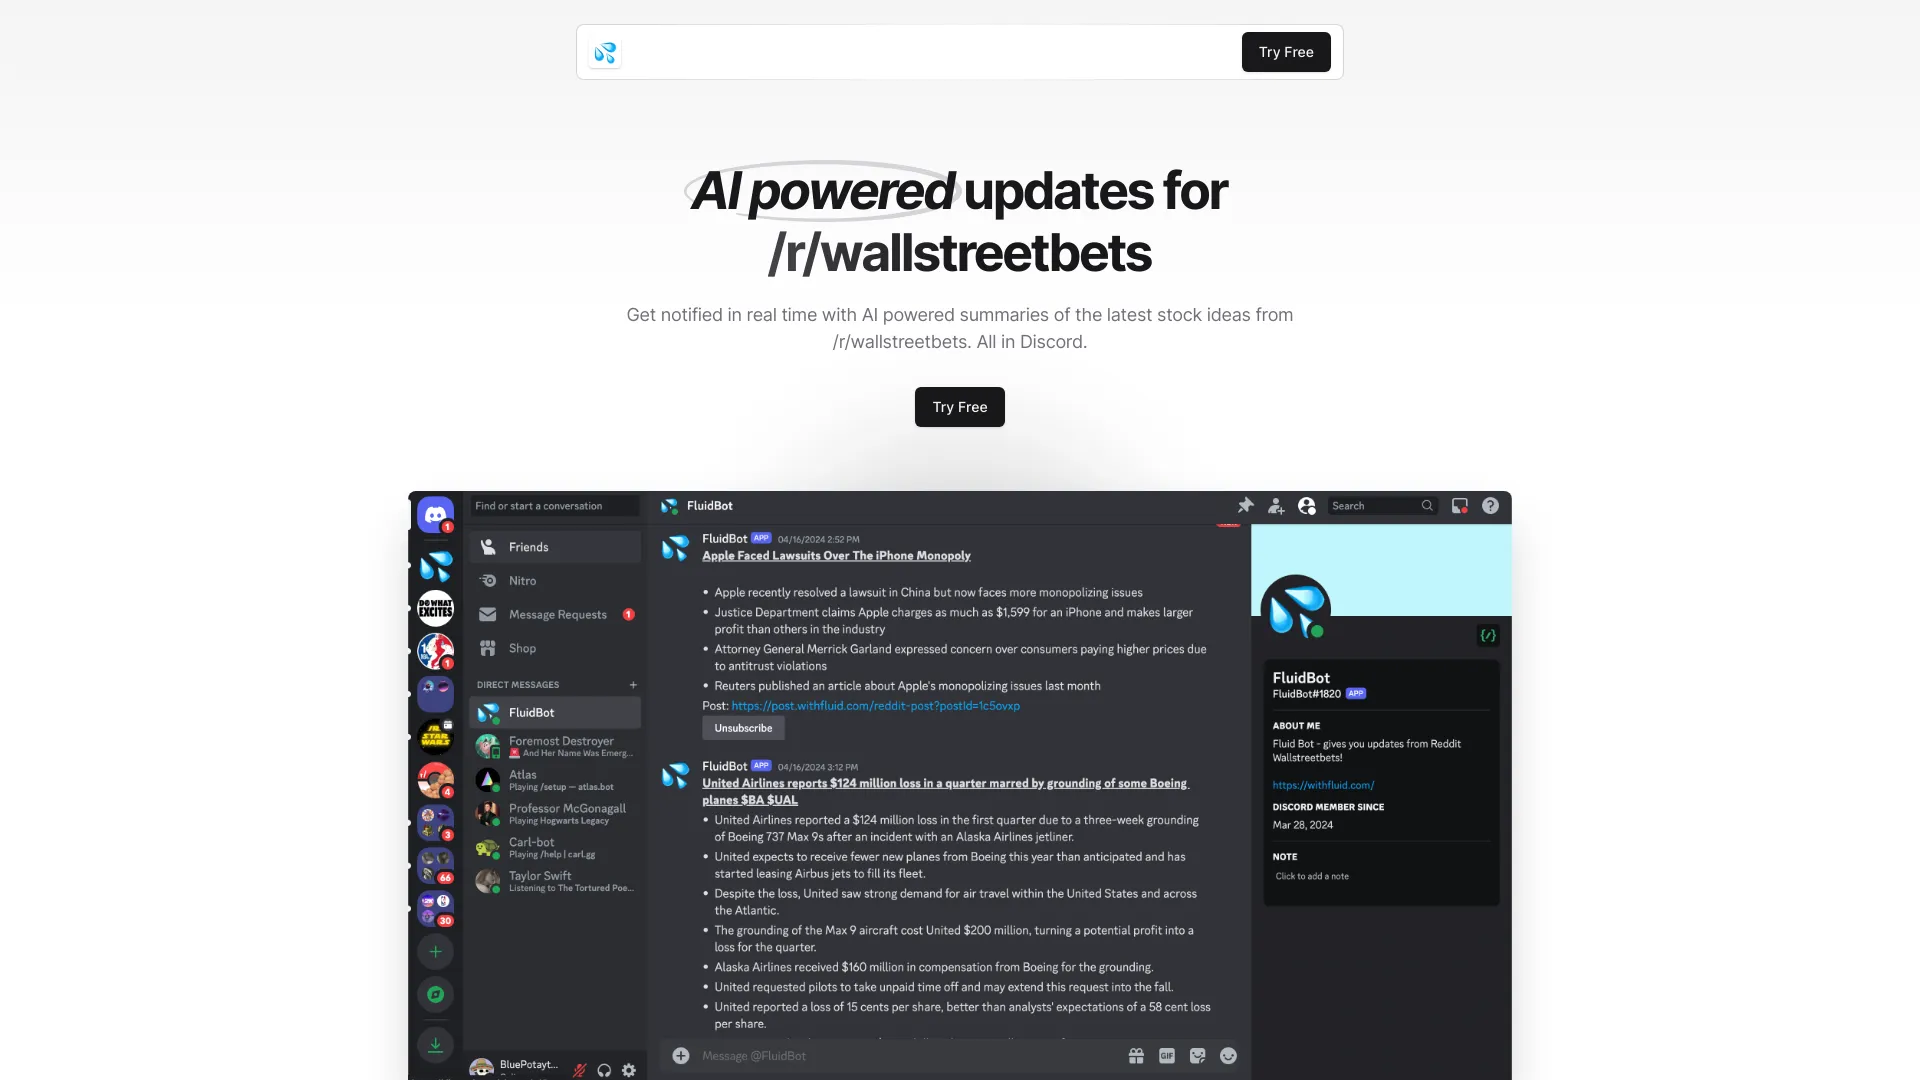Click Unsubscribe button below Apple lawsuit post

[742, 728]
